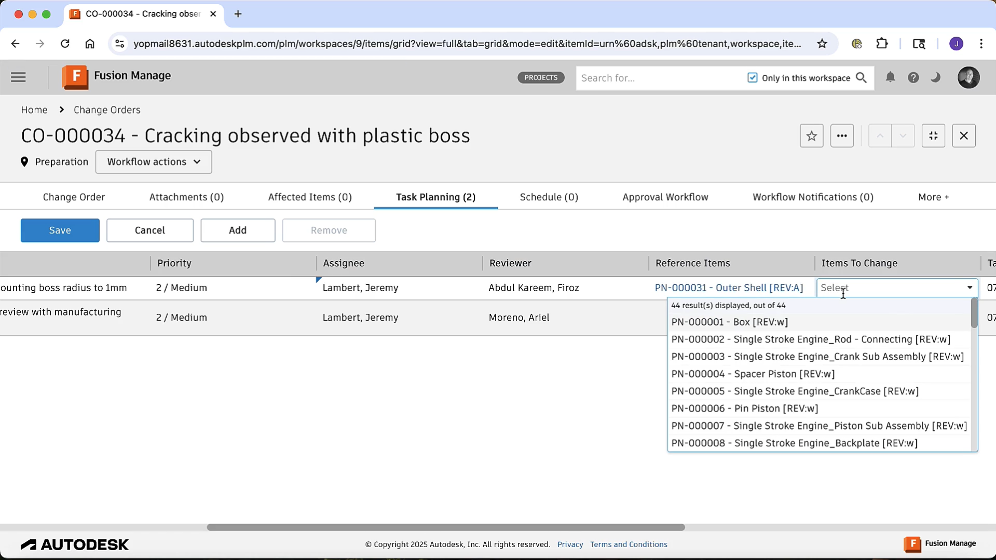Select PN-000004 - Spacer Piston option
The width and height of the screenshot is (996, 560).
(819, 374)
